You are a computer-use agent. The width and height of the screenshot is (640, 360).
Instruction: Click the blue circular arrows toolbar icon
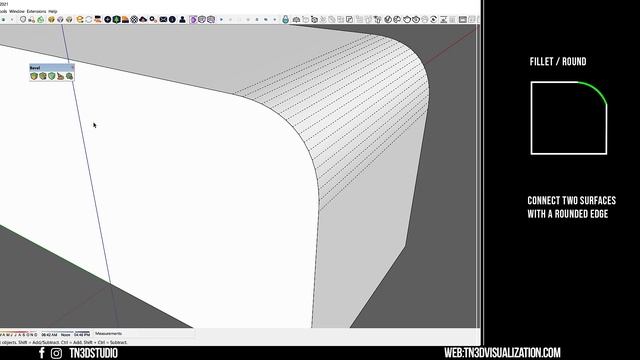89,19
